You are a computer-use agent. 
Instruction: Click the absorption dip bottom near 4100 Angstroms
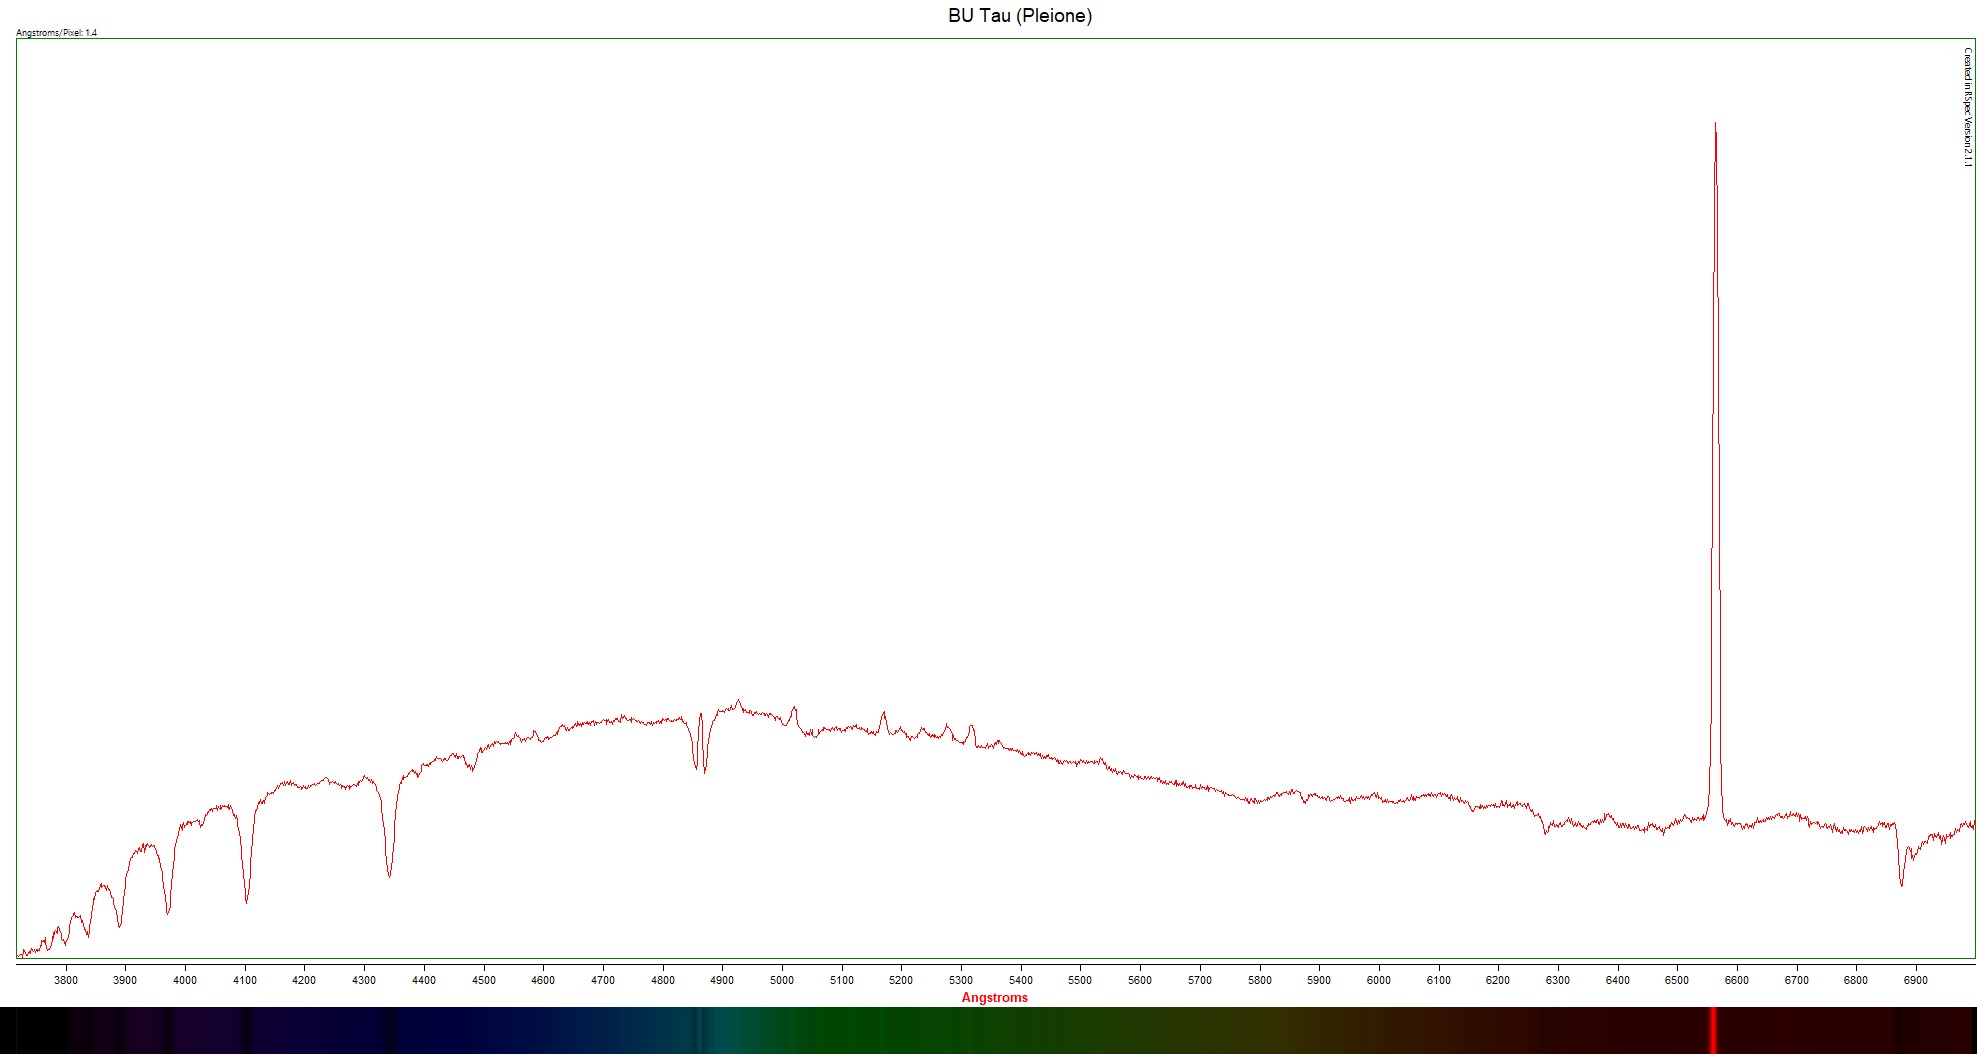(246, 900)
